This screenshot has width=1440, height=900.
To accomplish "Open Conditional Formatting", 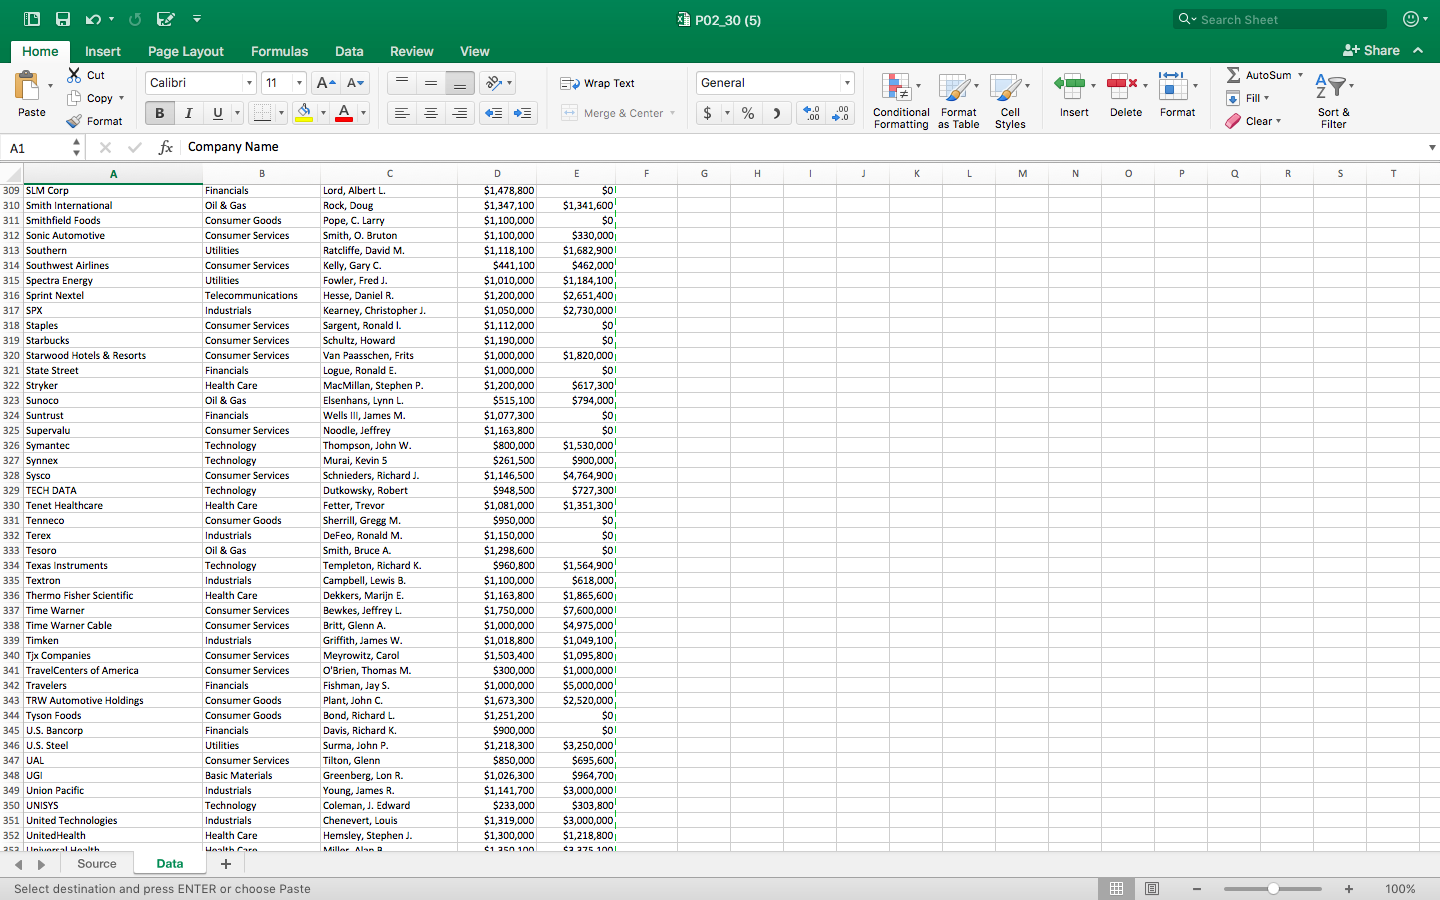I will 900,100.
